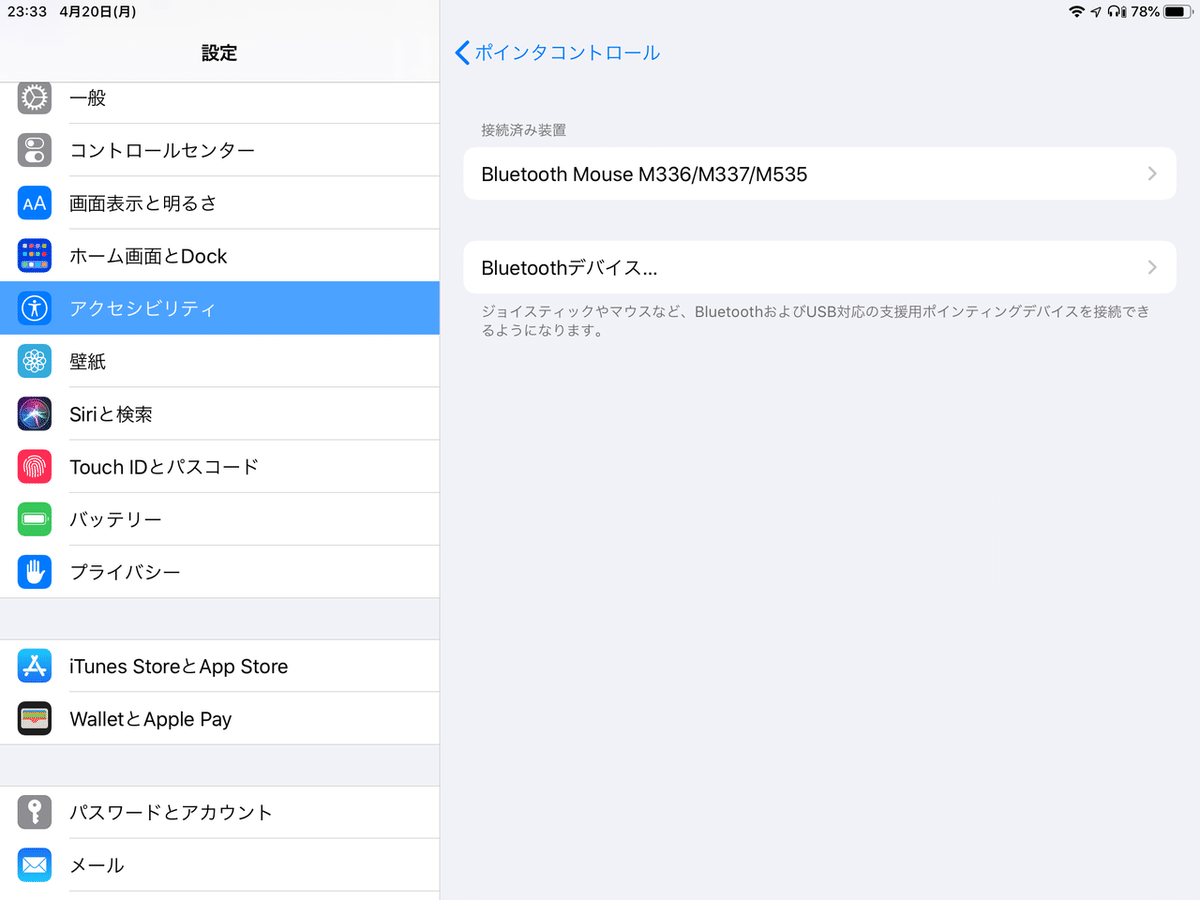The image size is (1200, 900).
Task: Open 一般 settings
Action: pos(220,98)
